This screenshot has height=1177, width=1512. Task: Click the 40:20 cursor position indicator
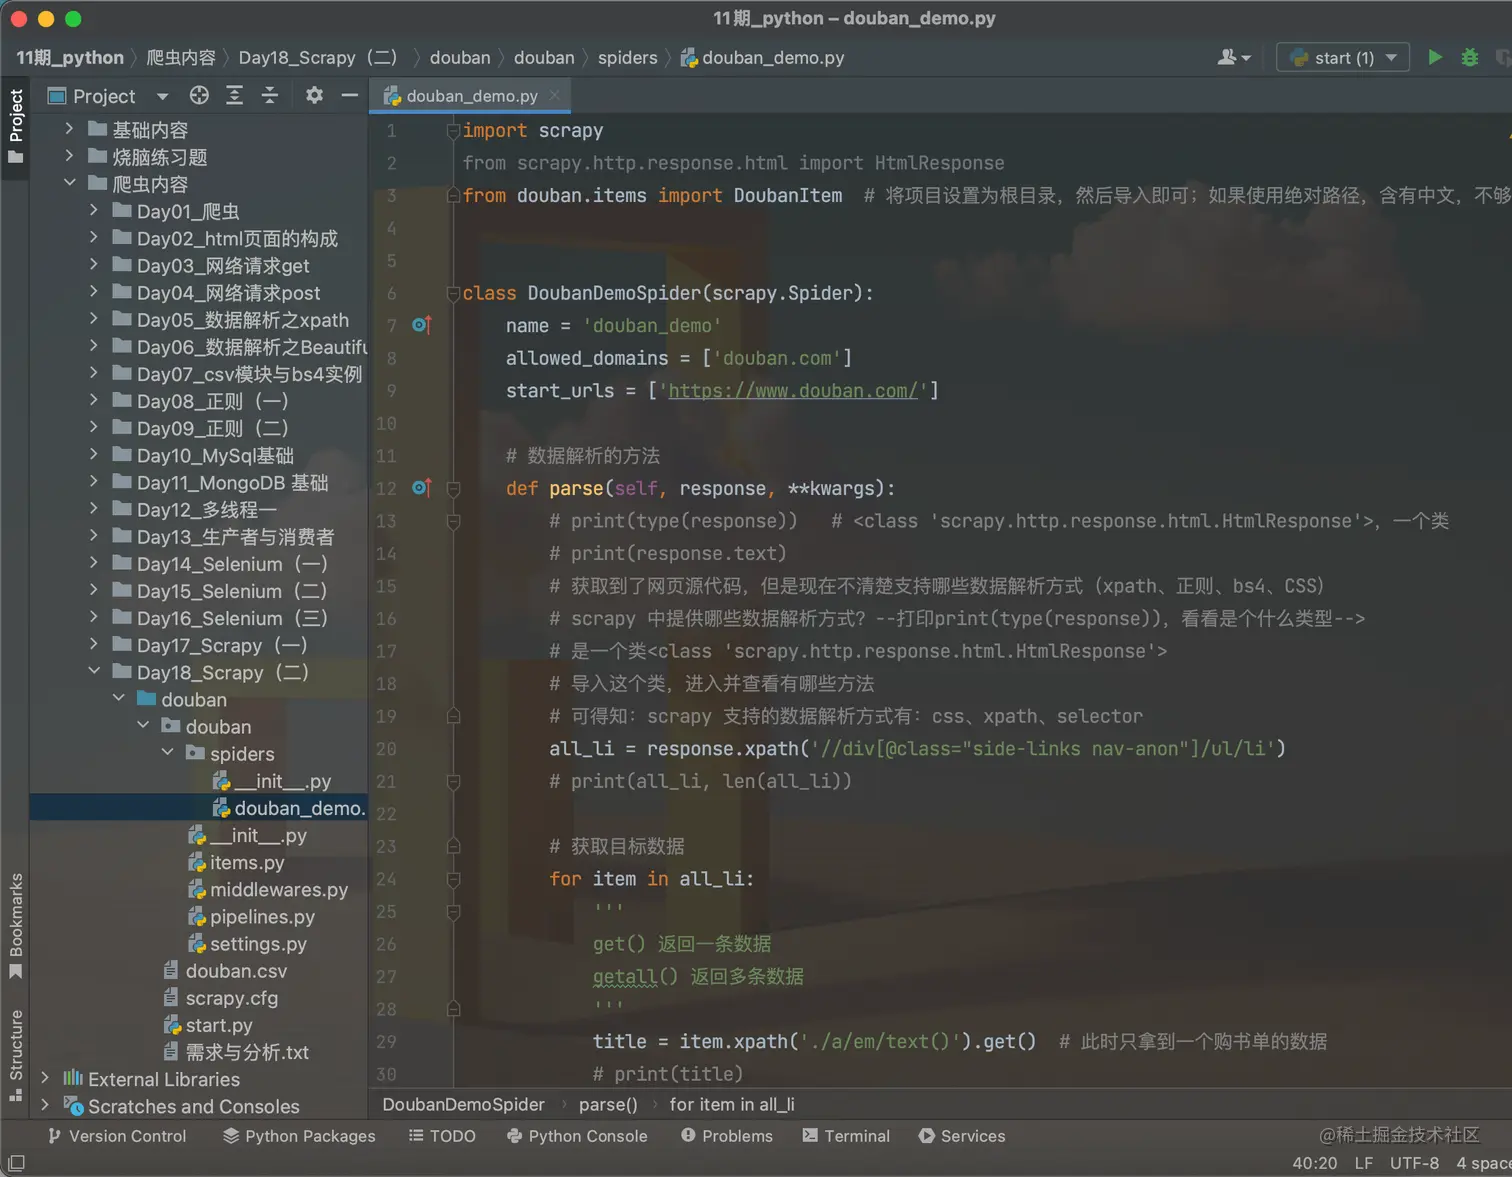1314,1163
